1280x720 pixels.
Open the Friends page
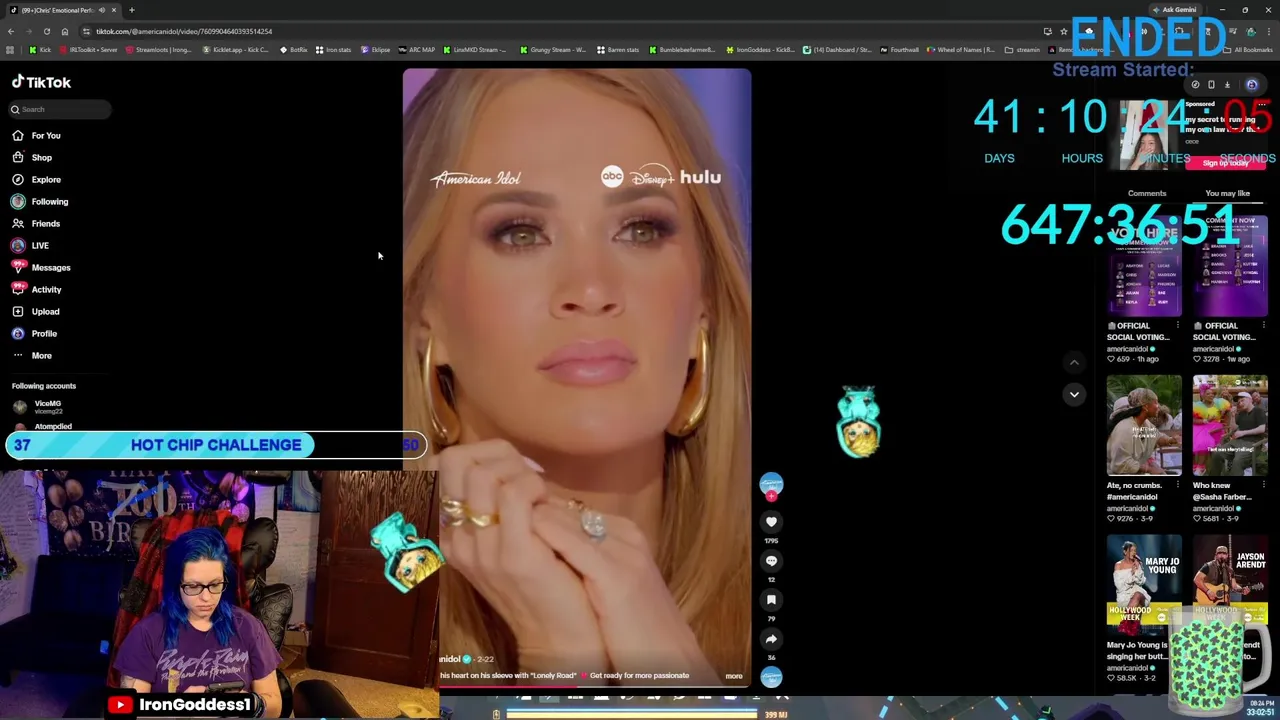click(36, 223)
